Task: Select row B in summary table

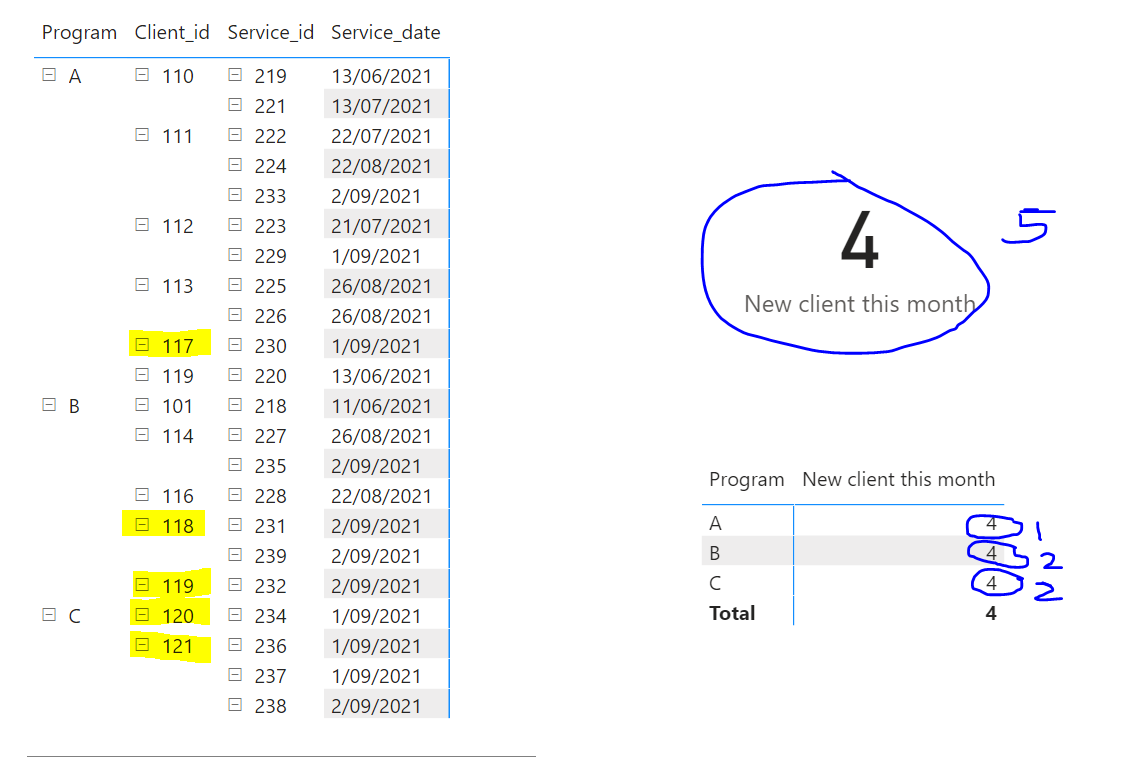Action: tap(853, 553)
